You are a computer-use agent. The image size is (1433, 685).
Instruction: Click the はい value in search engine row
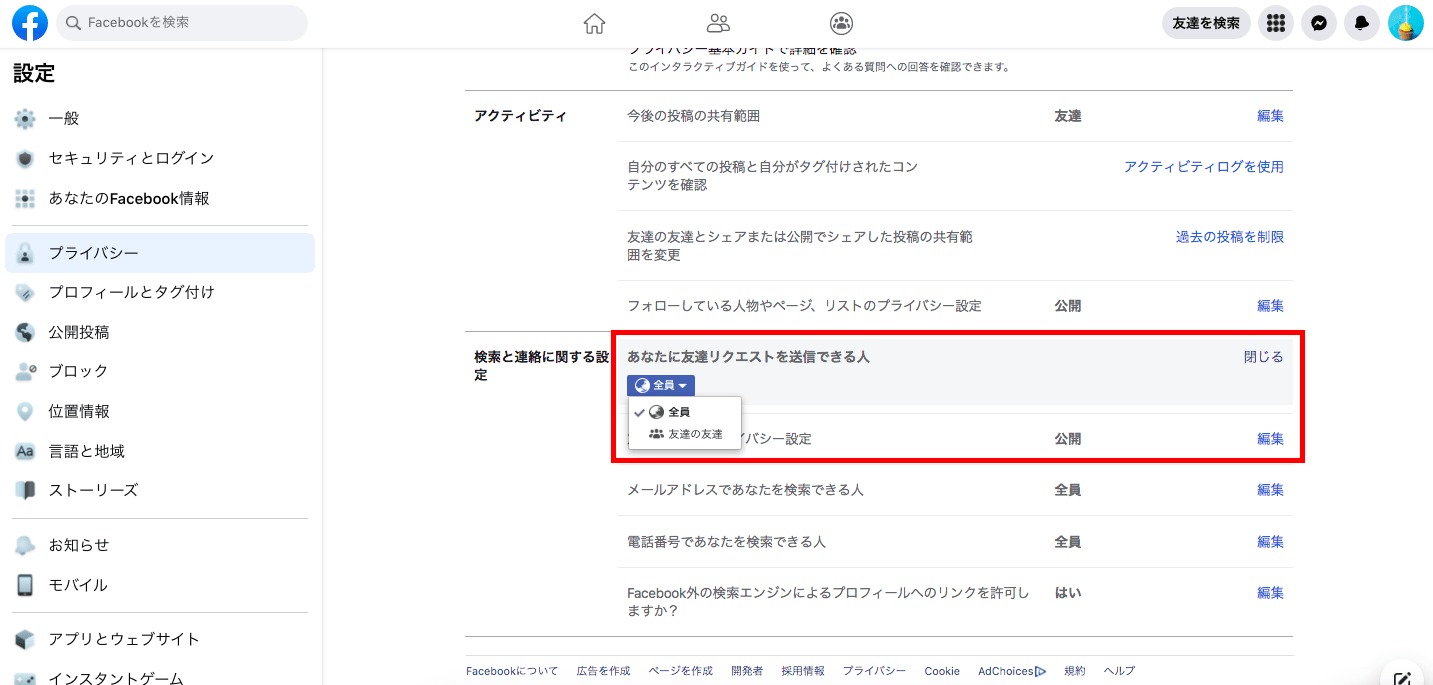1068,593
